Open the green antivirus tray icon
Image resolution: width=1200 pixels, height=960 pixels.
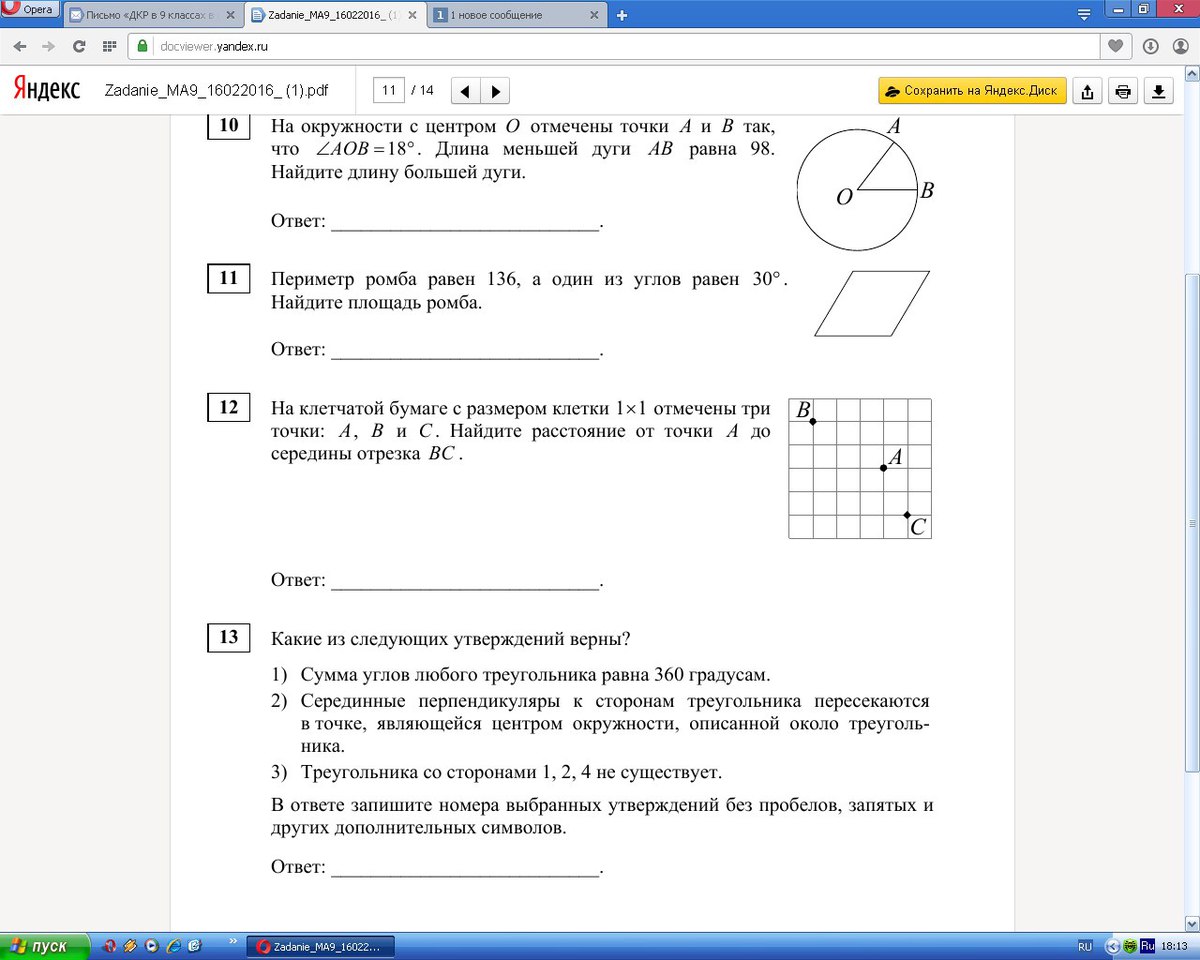click(x=1130, y=946)
